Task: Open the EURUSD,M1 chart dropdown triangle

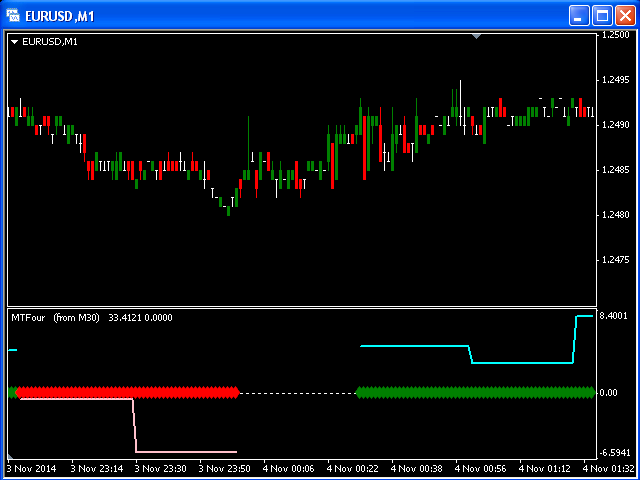Action: tap(15, 42)
